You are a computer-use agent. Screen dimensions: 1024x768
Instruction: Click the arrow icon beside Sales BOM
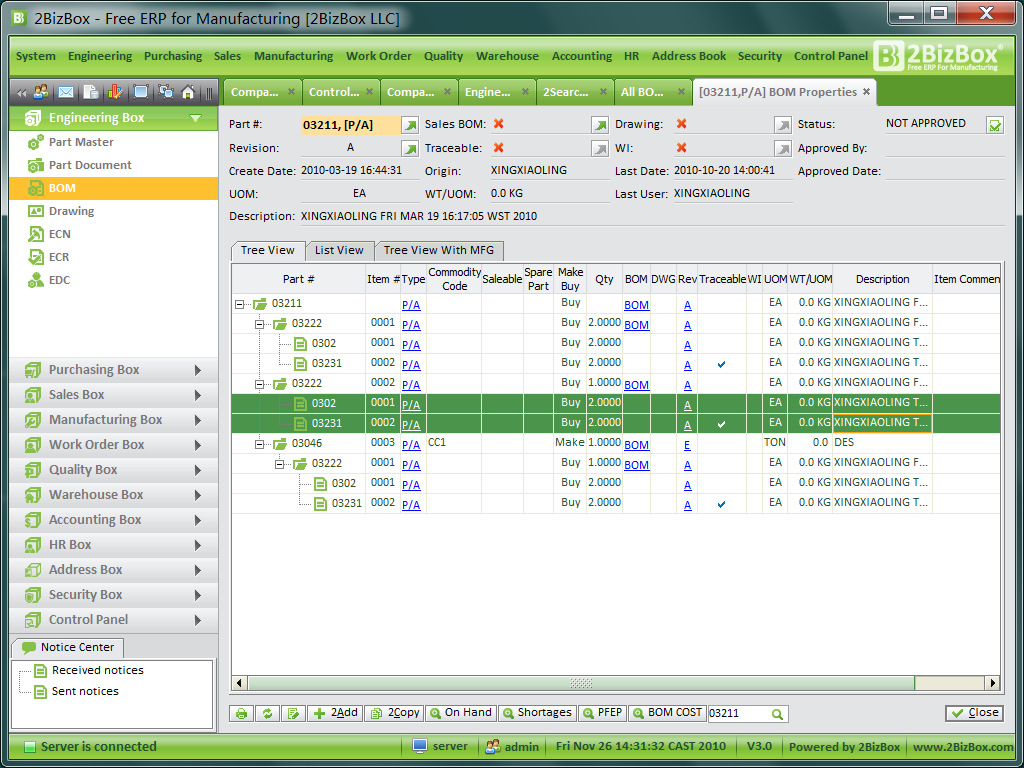click(600, 125)
